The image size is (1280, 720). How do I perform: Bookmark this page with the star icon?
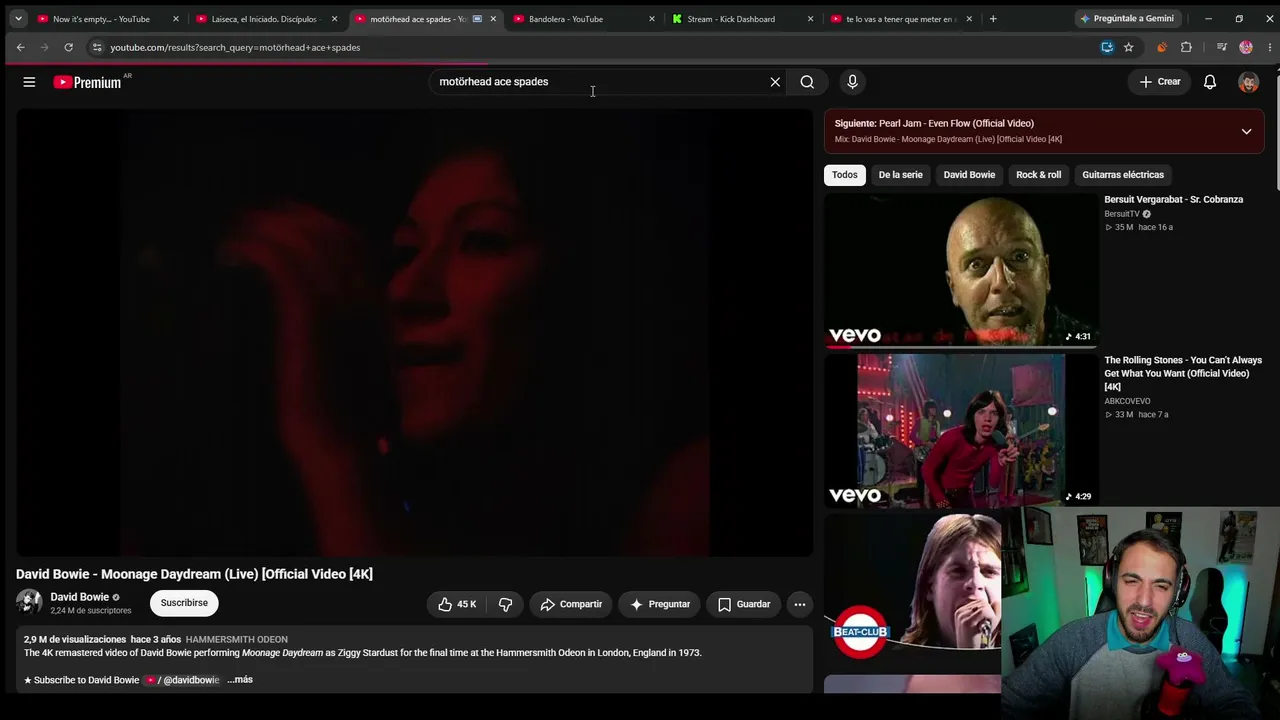point(1129,47)
